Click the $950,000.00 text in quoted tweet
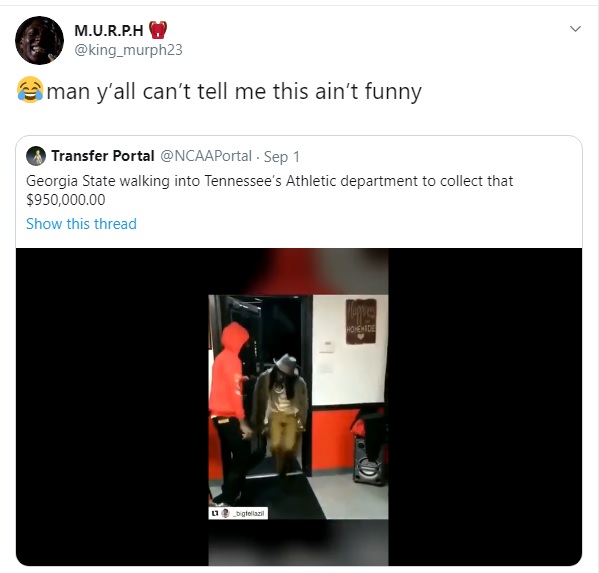The width and height of the screenshot is (599, 573). click(65, 200)
